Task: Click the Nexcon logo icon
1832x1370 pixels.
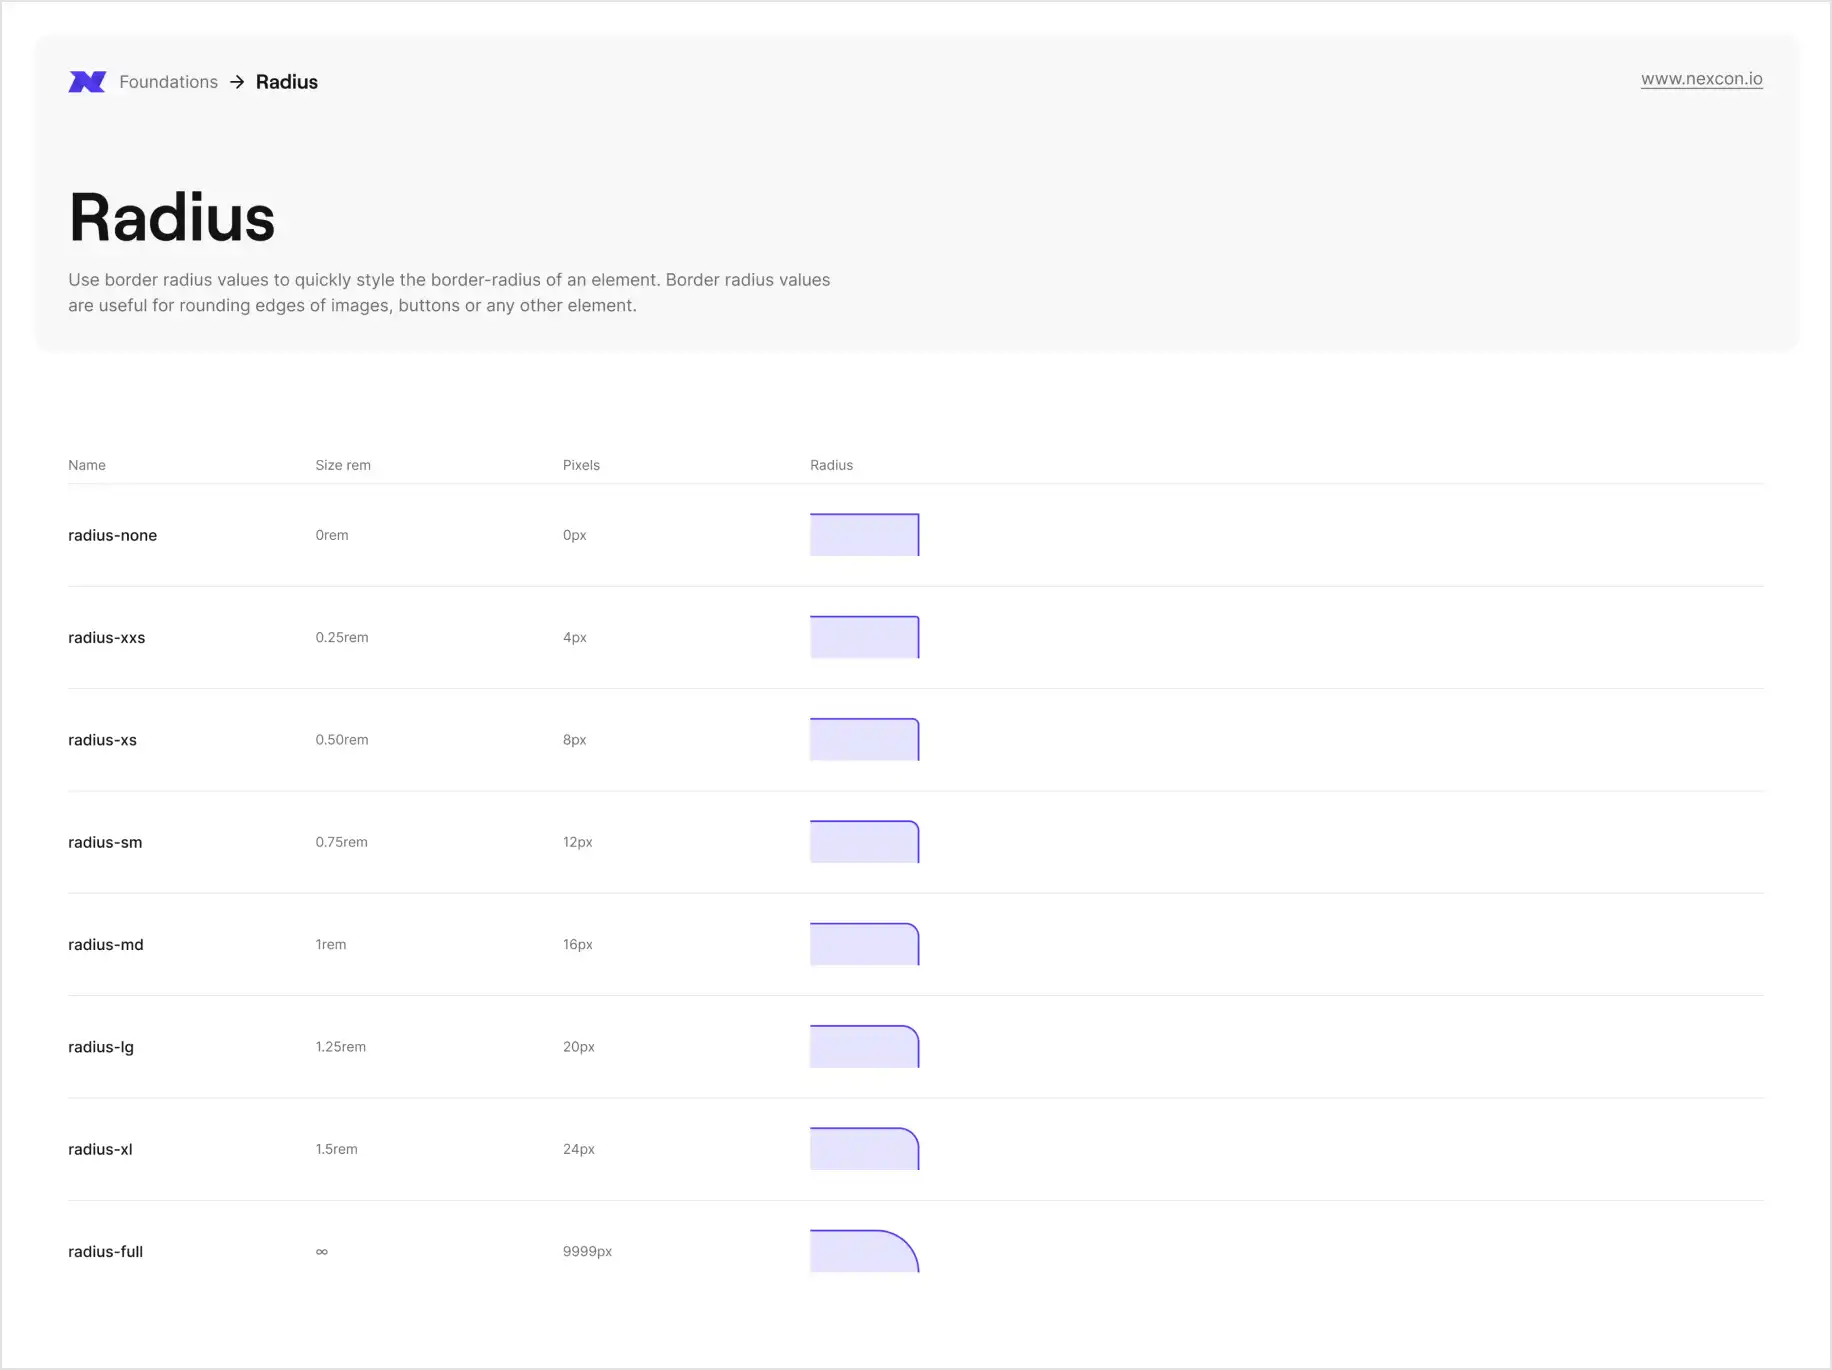Action: 86,81
